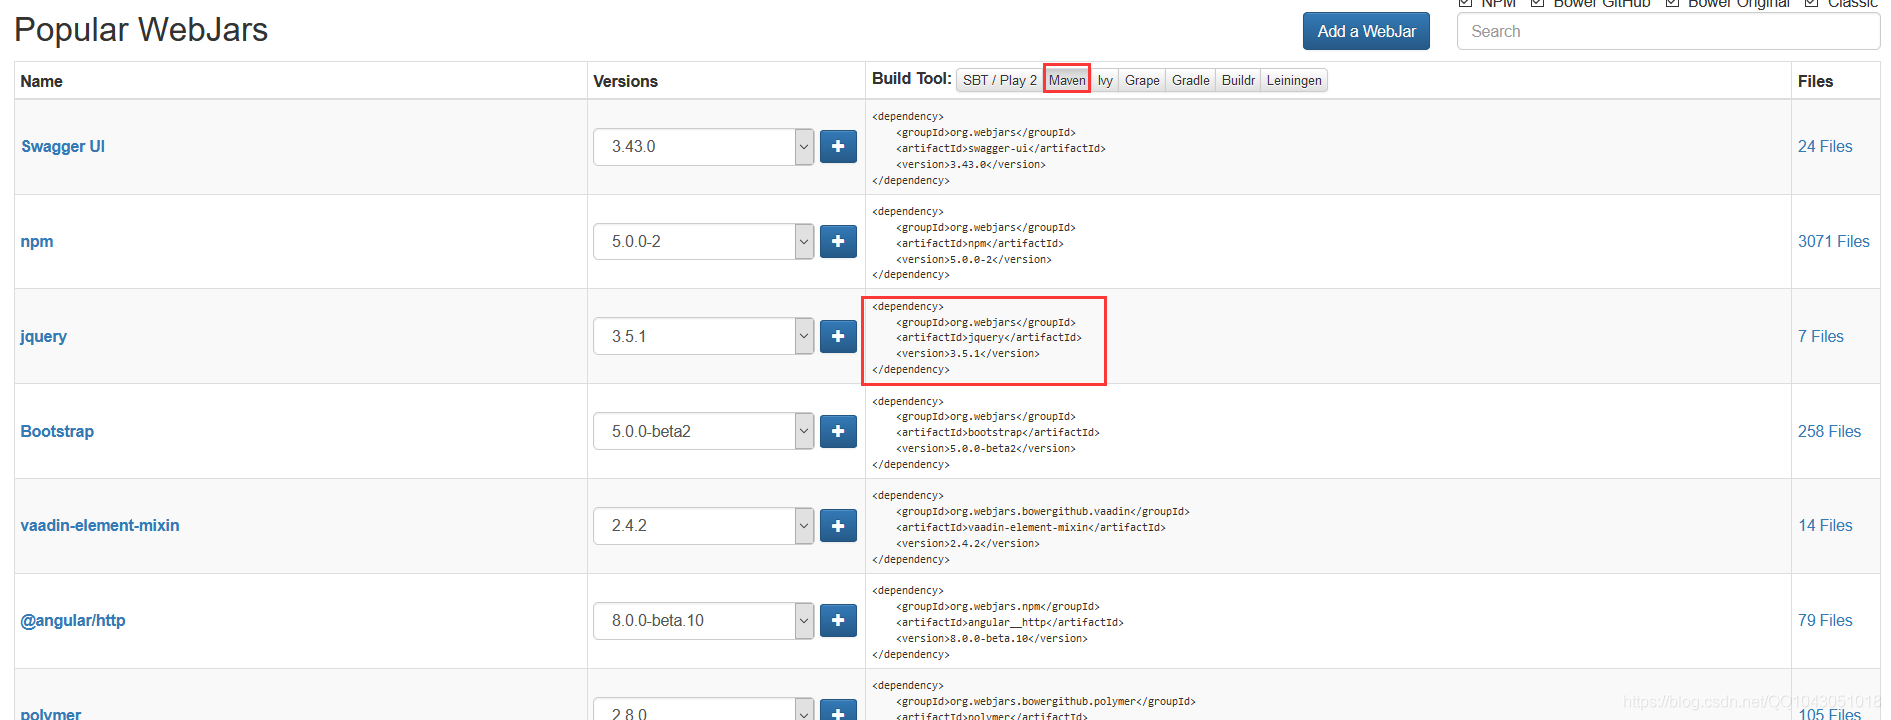
Task: Select the Buildr build tool
Action: [1238, 80]
